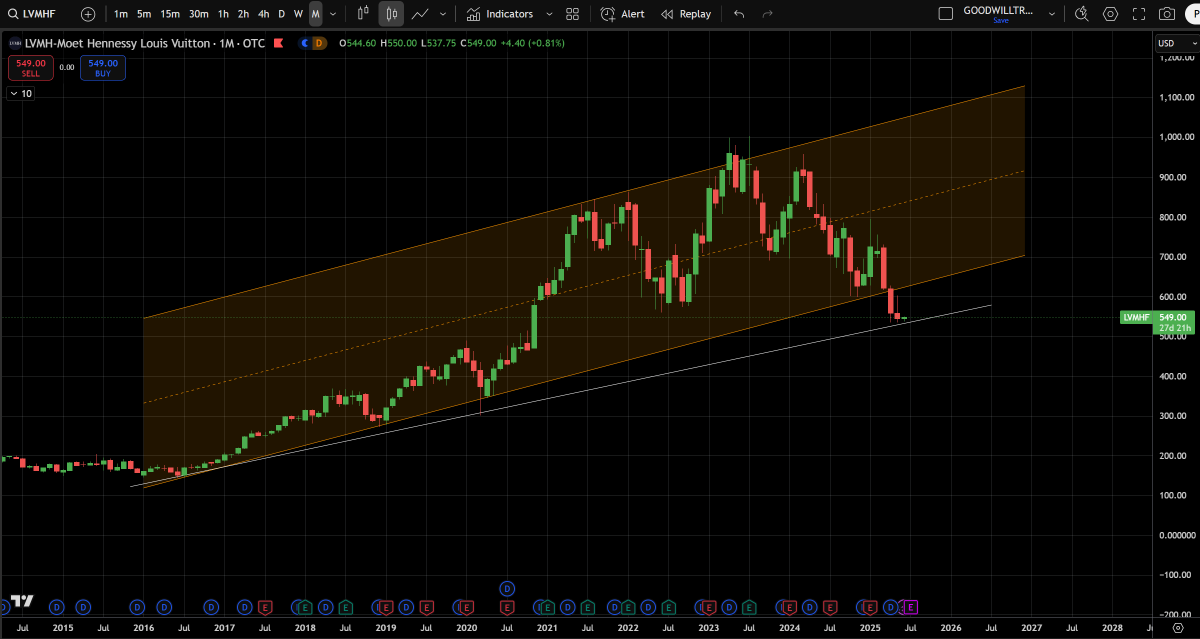Undo the last chart action
This screenshot has width=1200, height=639.
[739, 14]
